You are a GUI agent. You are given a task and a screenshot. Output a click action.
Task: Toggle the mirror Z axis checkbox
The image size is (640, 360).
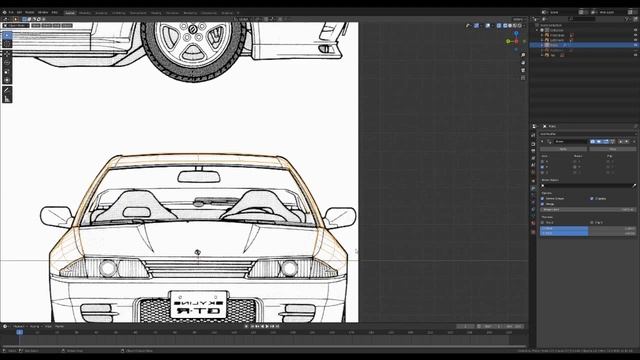[542, 172]
